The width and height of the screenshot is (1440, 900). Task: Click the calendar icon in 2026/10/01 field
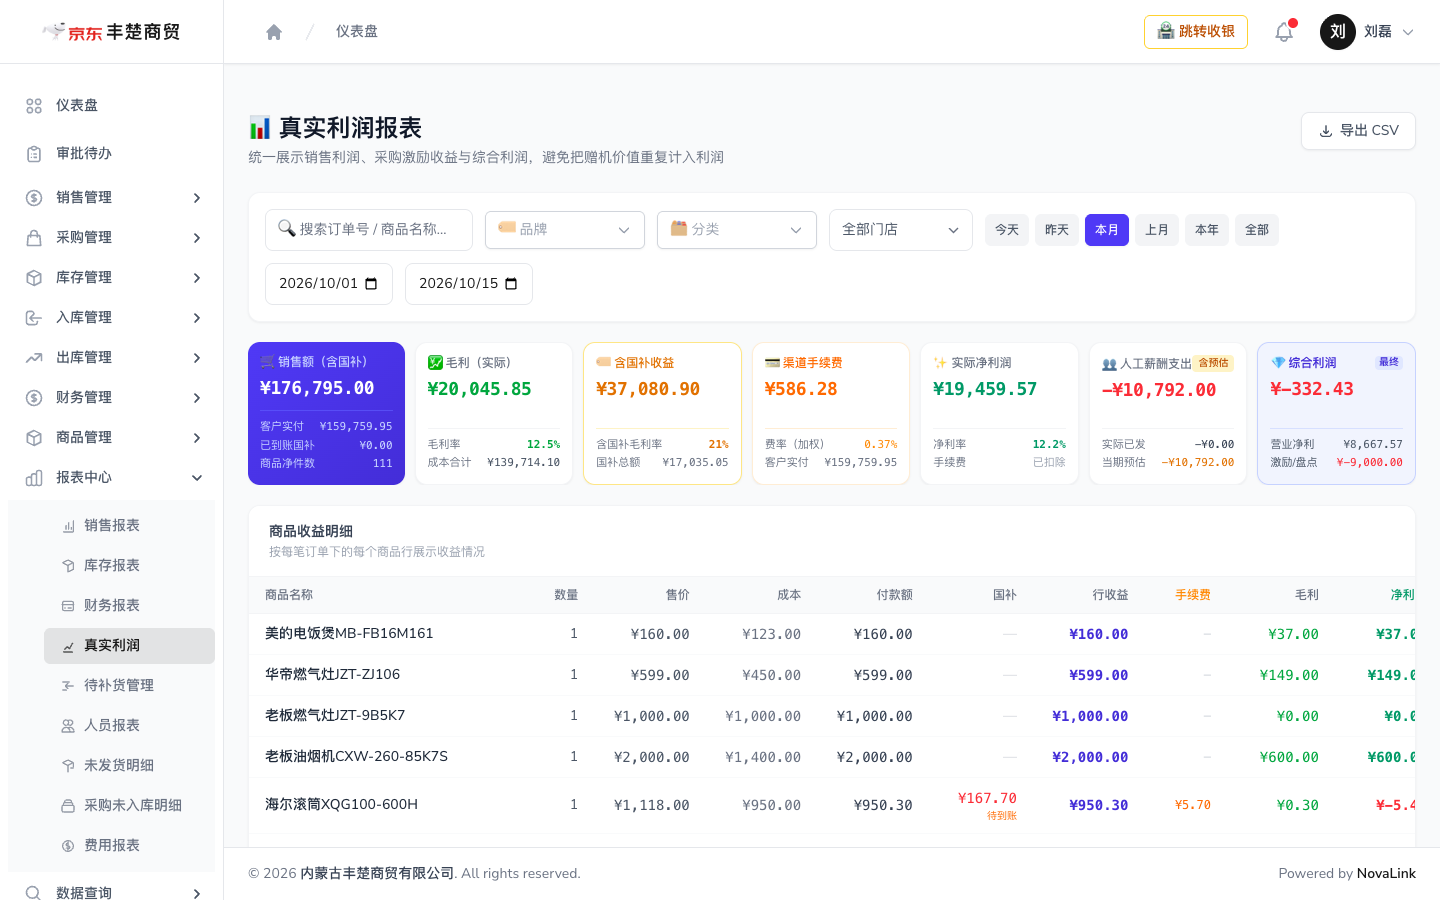coord(371,284)
